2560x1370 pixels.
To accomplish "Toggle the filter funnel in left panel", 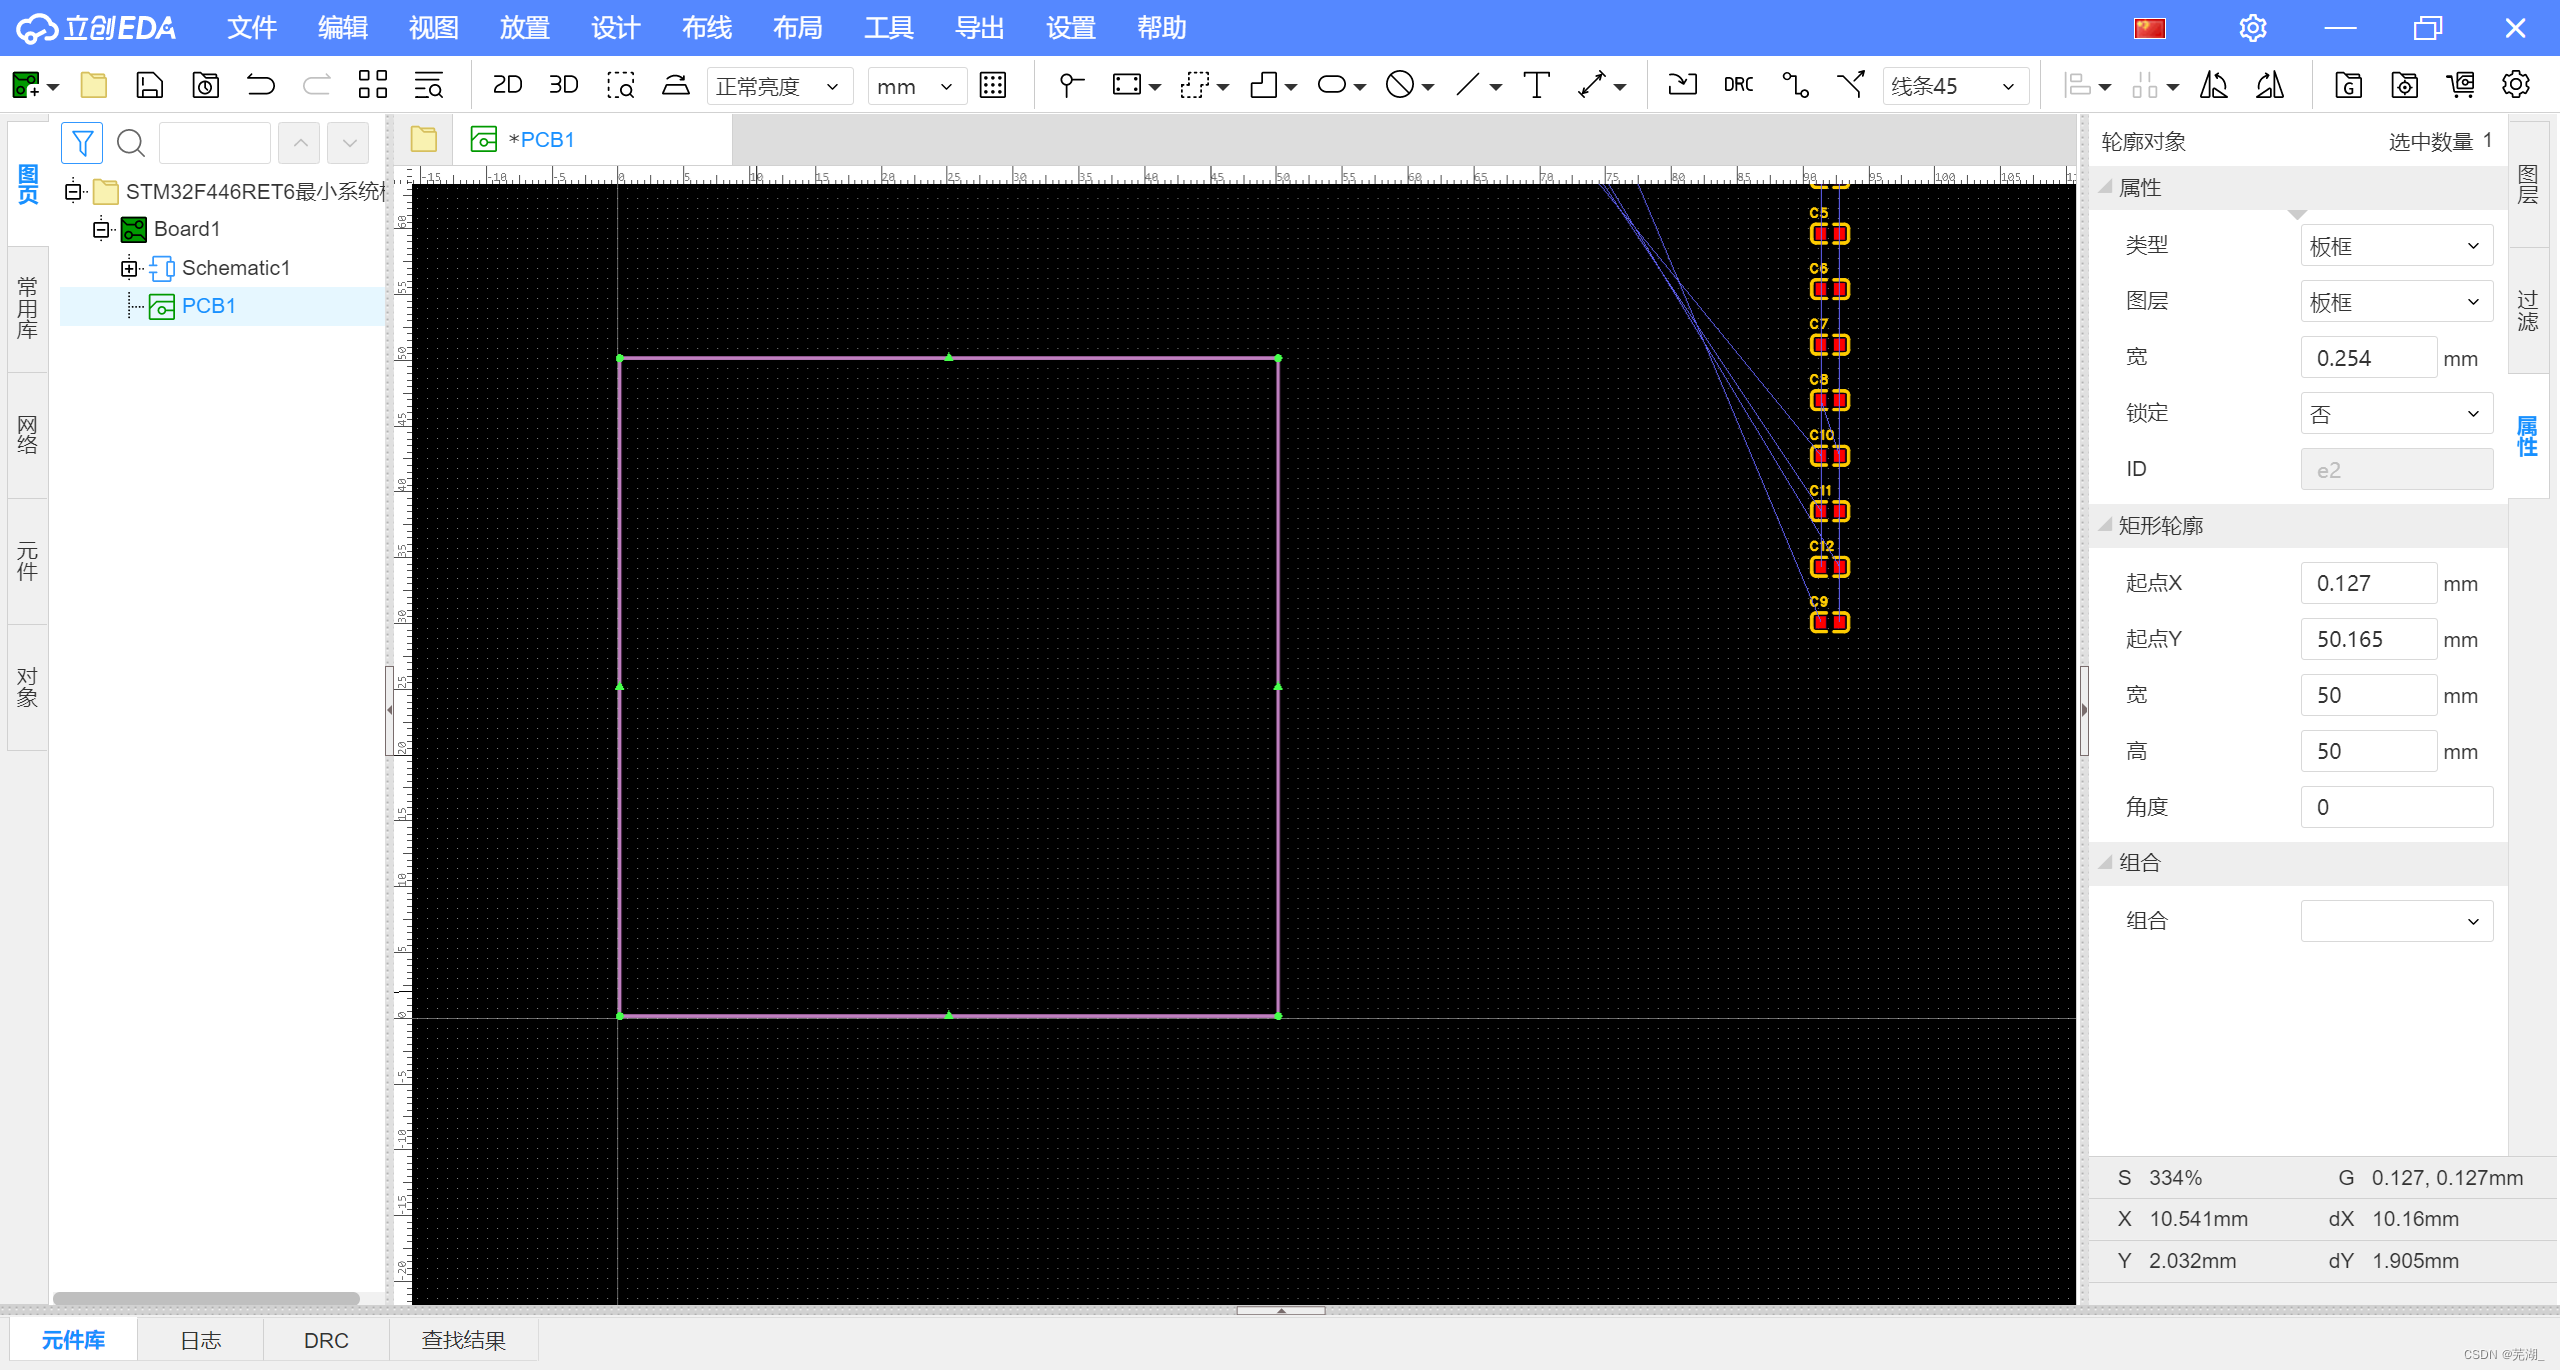I will [x=82, y=143].
